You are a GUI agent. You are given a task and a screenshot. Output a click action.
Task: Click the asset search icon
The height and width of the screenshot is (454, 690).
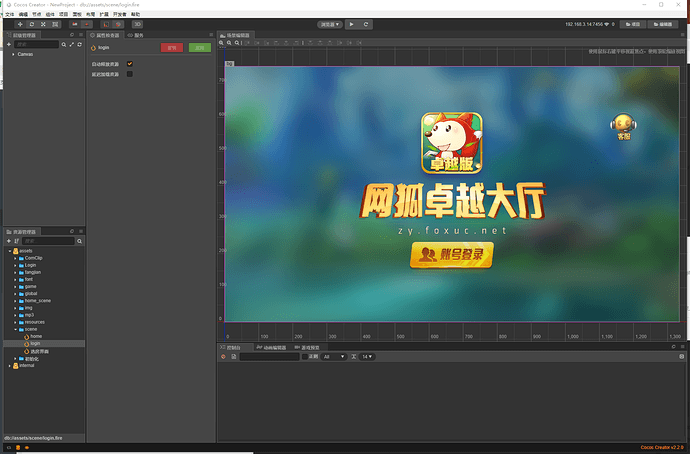tap(79, 241)
